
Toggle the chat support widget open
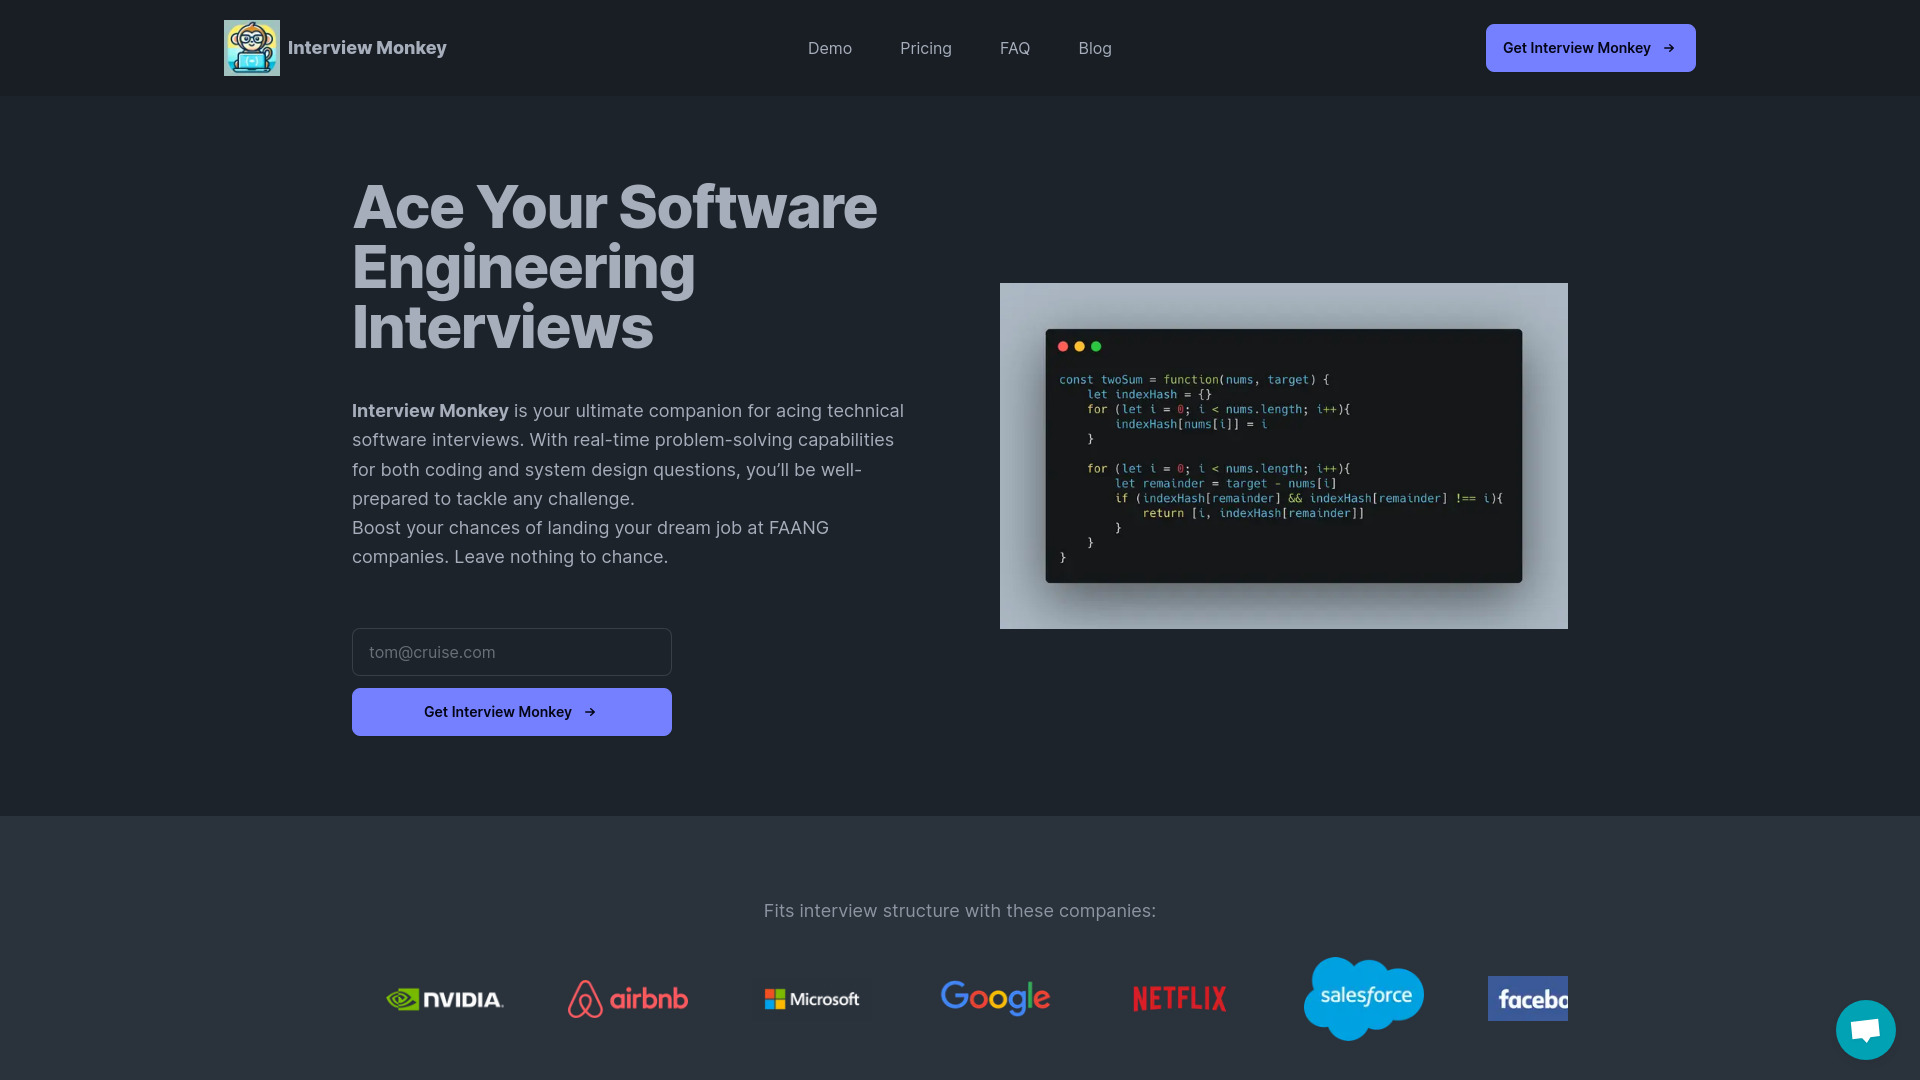[x=1866, y=1030]
